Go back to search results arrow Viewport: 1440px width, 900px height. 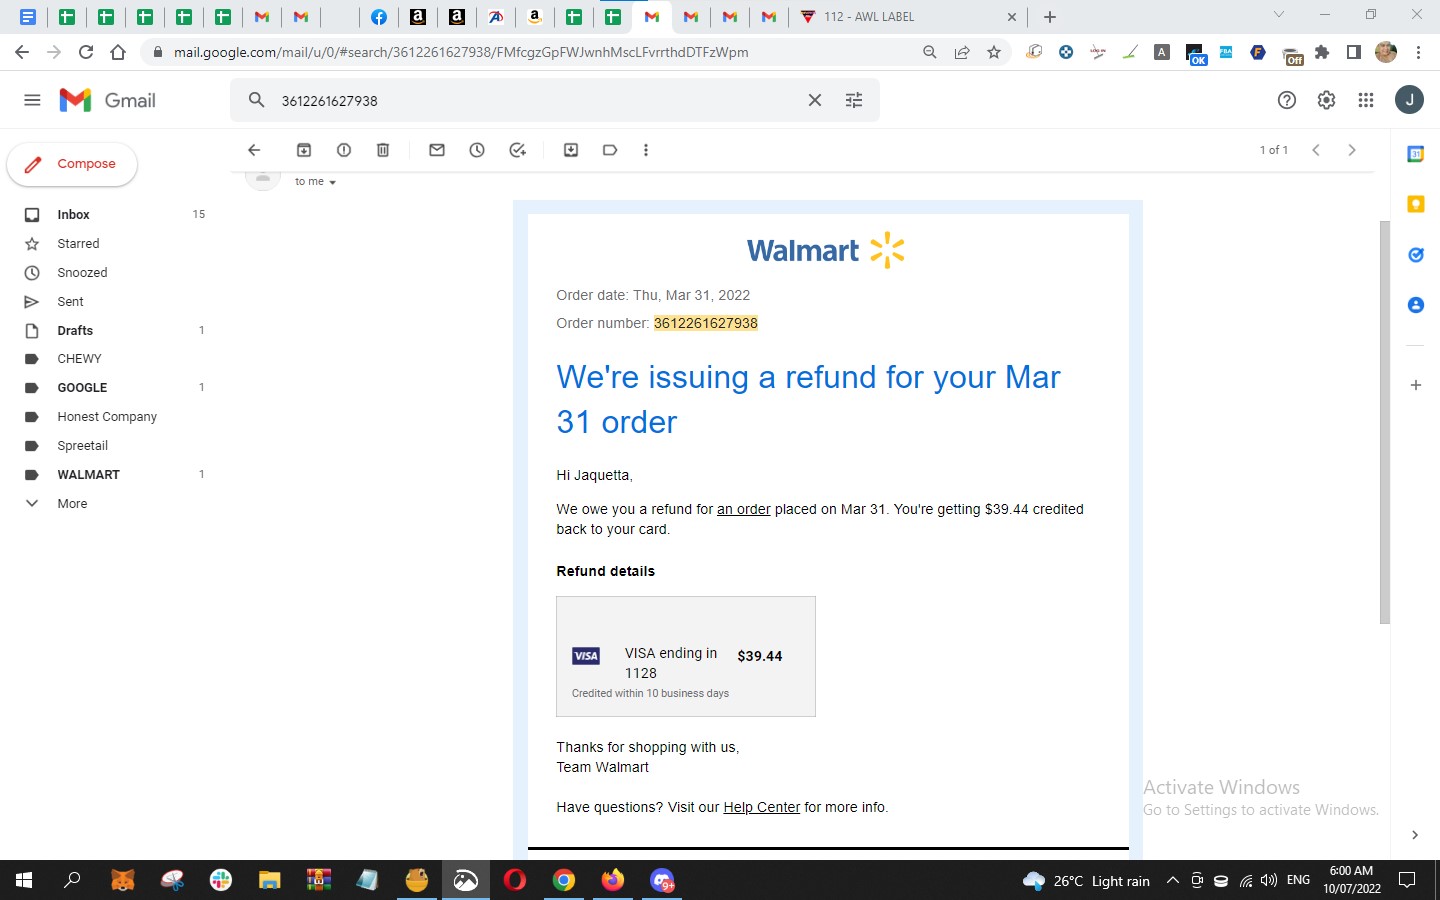[254, 150]
